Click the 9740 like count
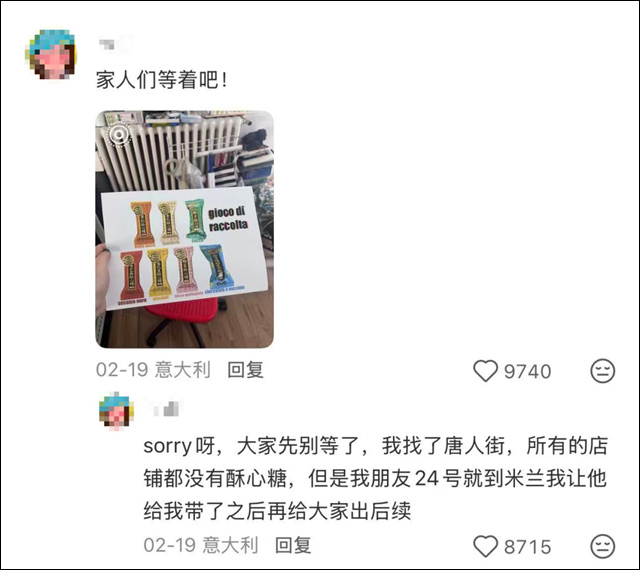 point(527,371)
